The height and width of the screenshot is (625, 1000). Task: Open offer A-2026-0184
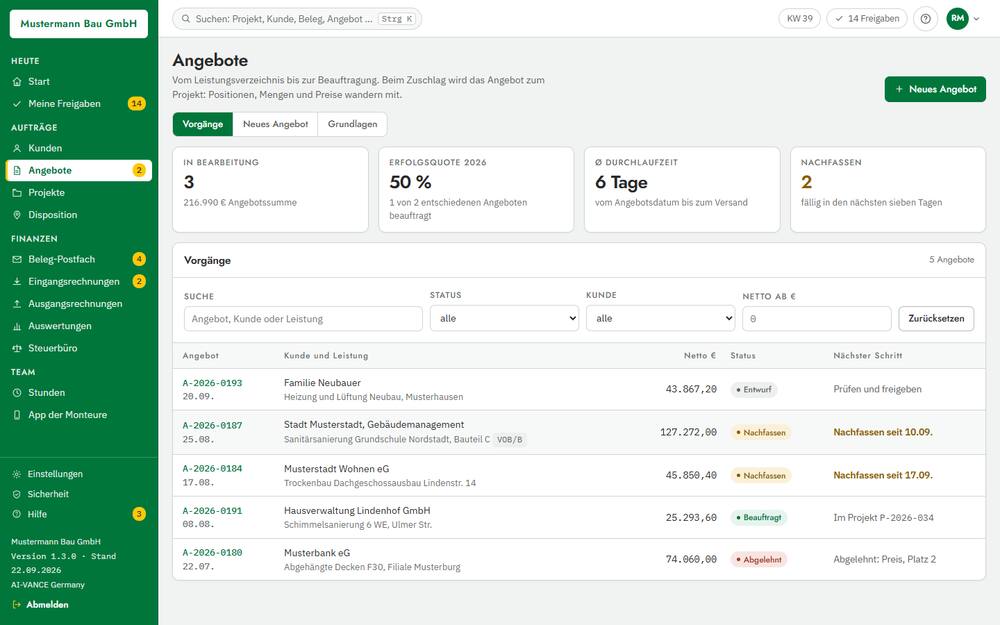(x=212, y=469)
